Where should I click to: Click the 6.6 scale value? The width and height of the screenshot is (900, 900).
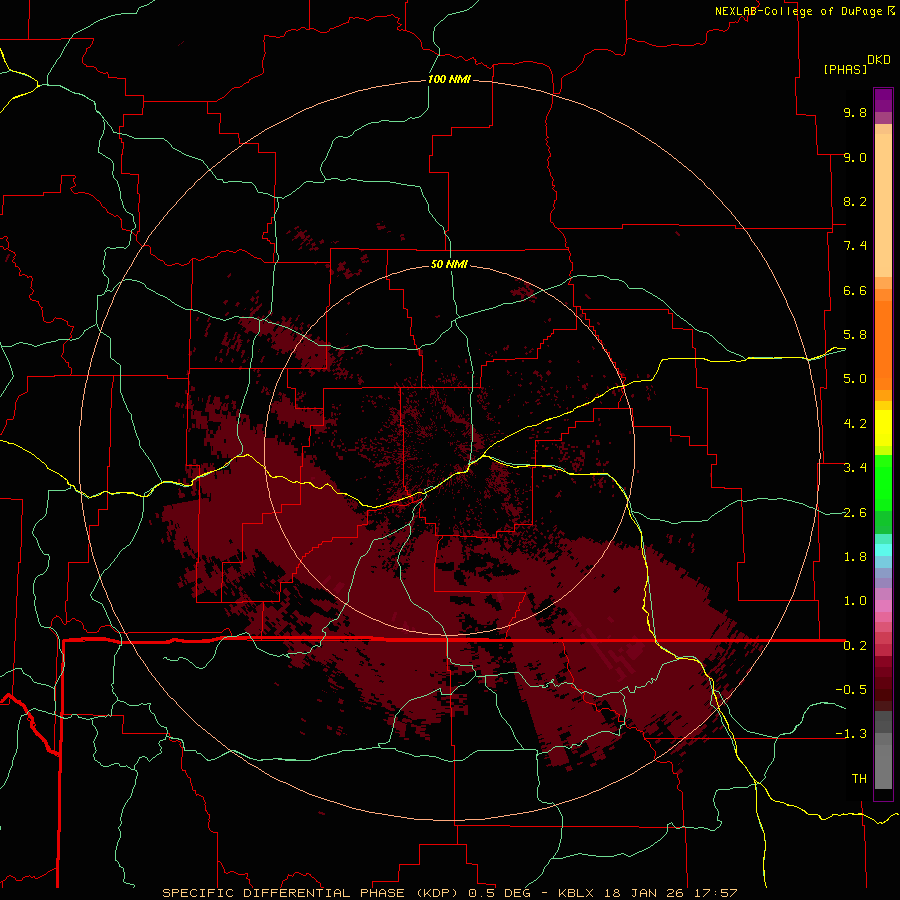855,290
